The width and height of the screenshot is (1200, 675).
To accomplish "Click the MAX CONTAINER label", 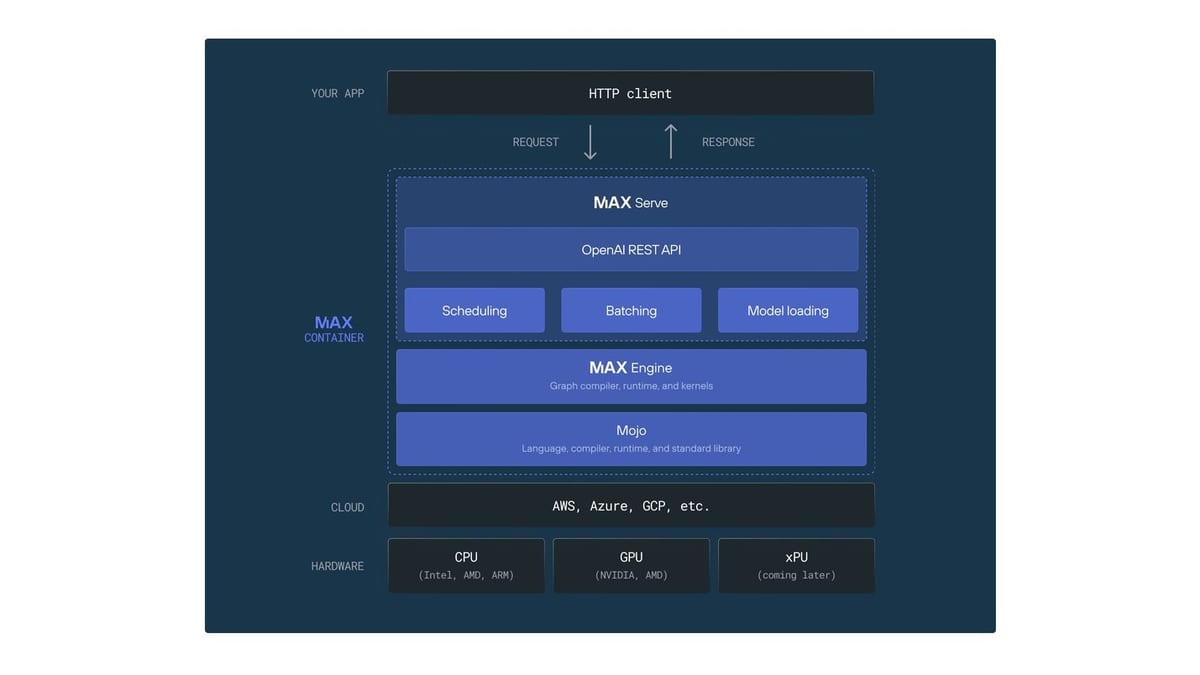I will click(334, 329).
